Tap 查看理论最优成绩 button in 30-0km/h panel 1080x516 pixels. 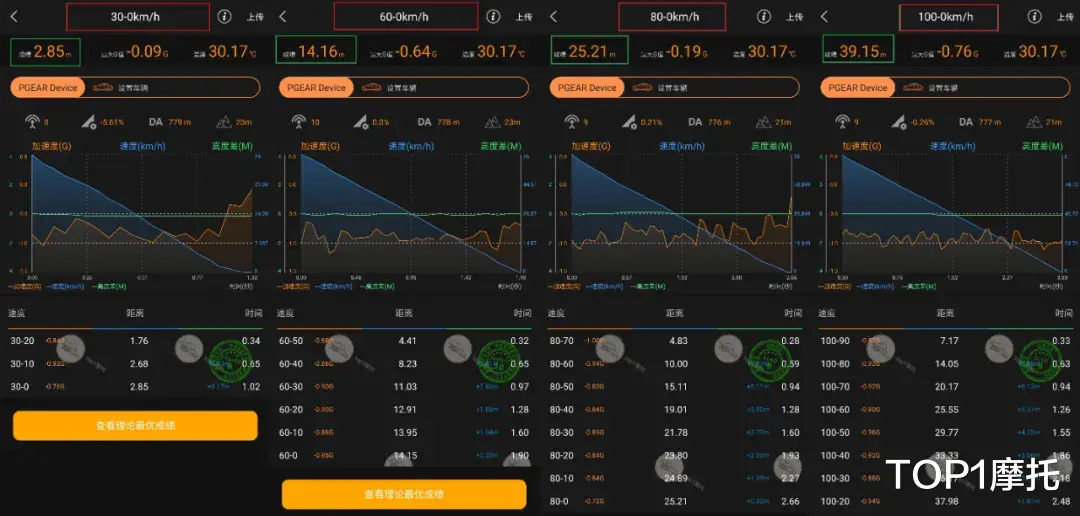(x=135, y=426)
